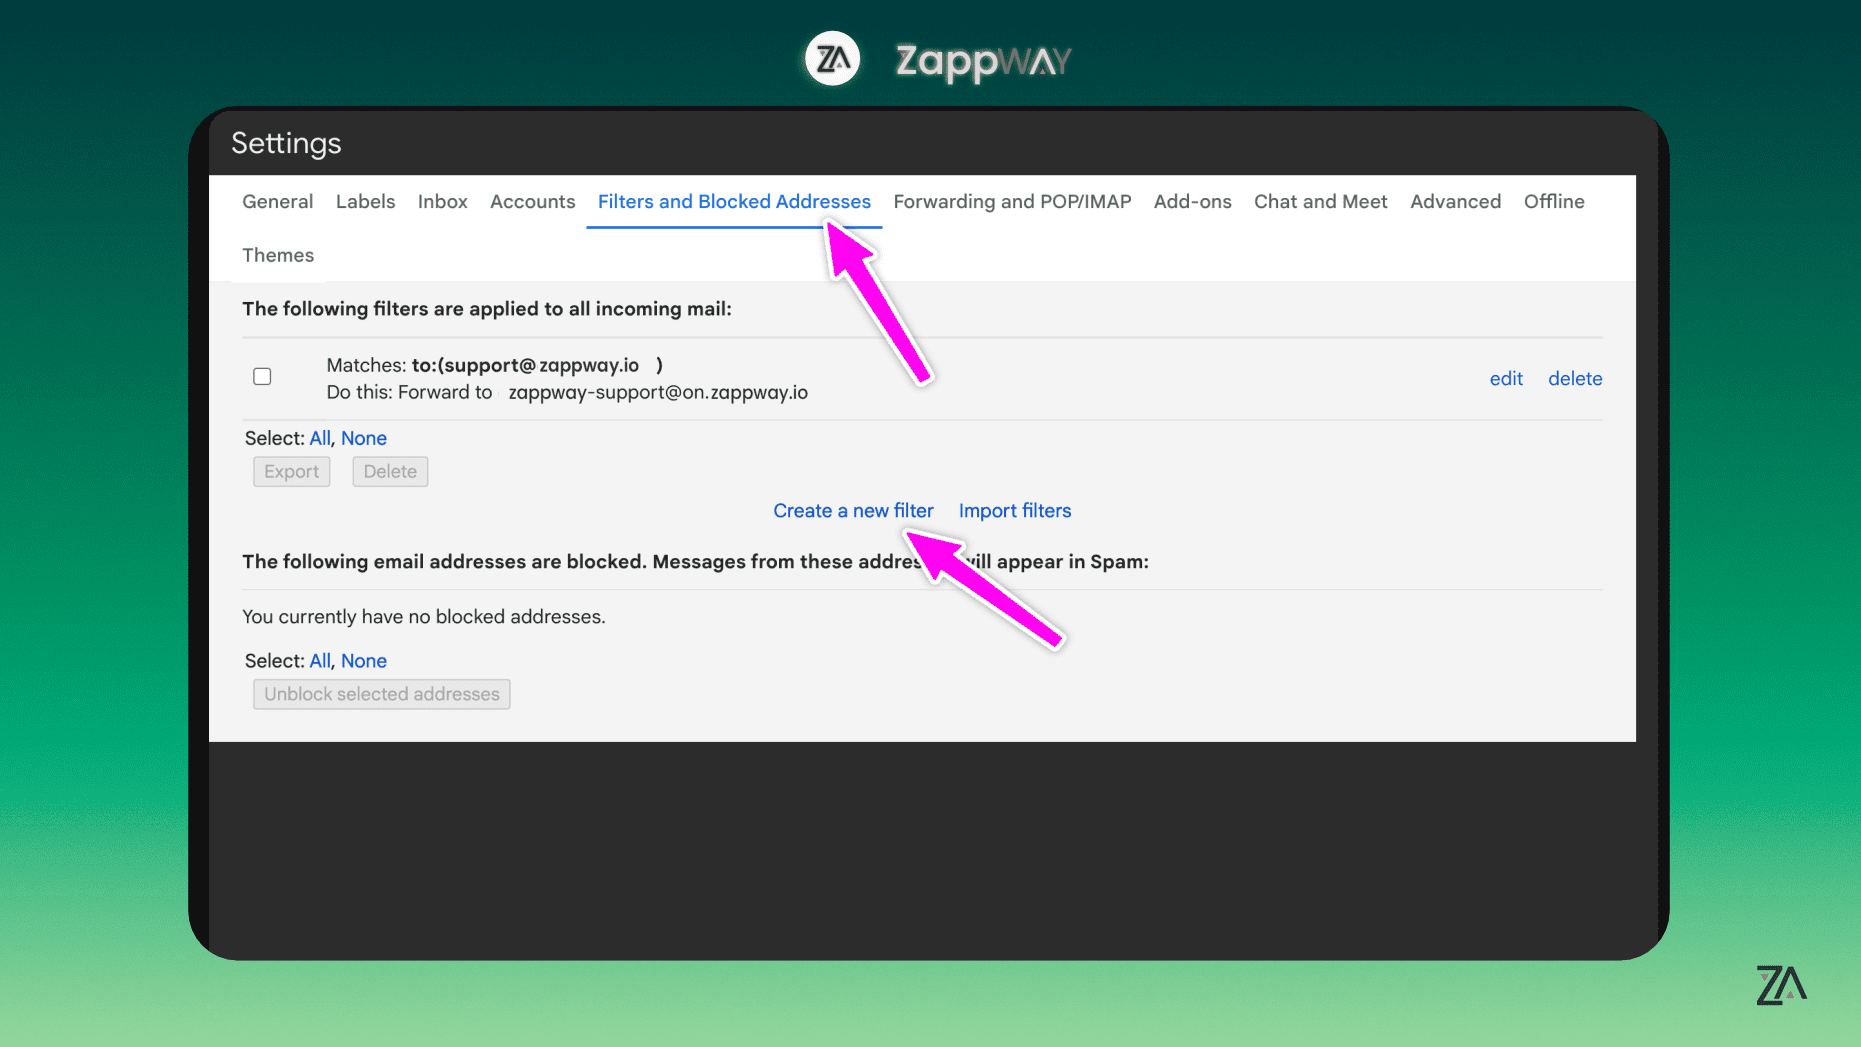Delete the support forwarding filter
Screen dimensions: 1861x1047
[x=1575, y=378]
